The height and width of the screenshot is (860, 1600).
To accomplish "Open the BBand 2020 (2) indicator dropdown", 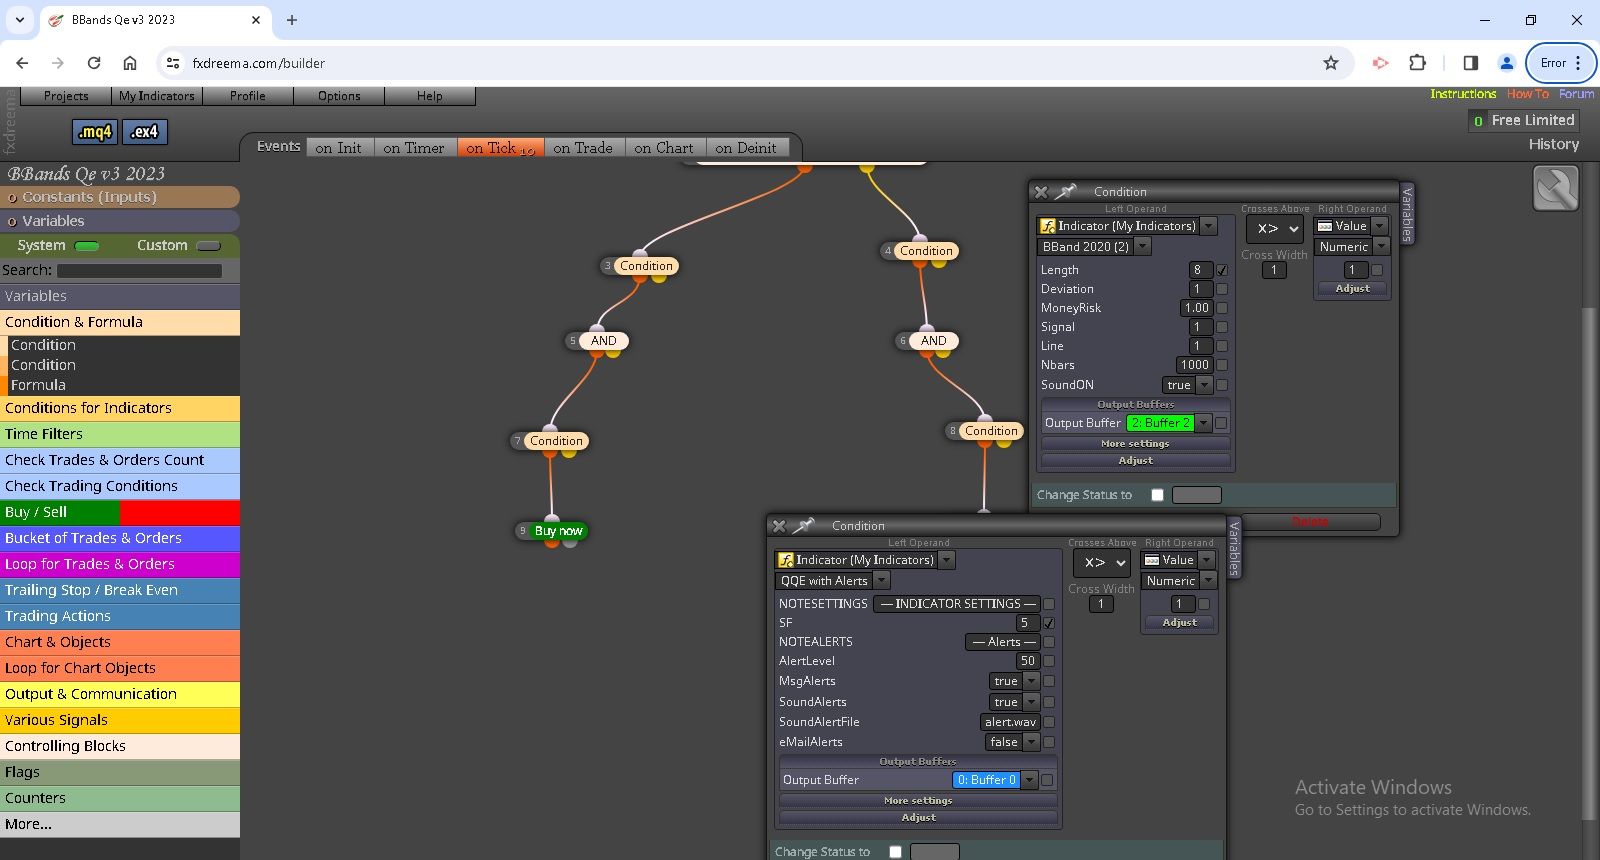I will [x=1095, y=246].
